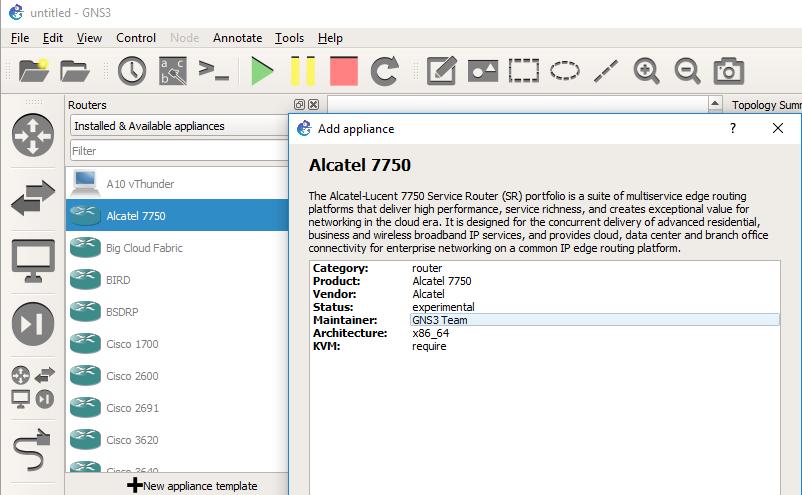The image size is (802, 495).
Task: Suspend all nodes with yellow pause button
Action: (303, 71)
